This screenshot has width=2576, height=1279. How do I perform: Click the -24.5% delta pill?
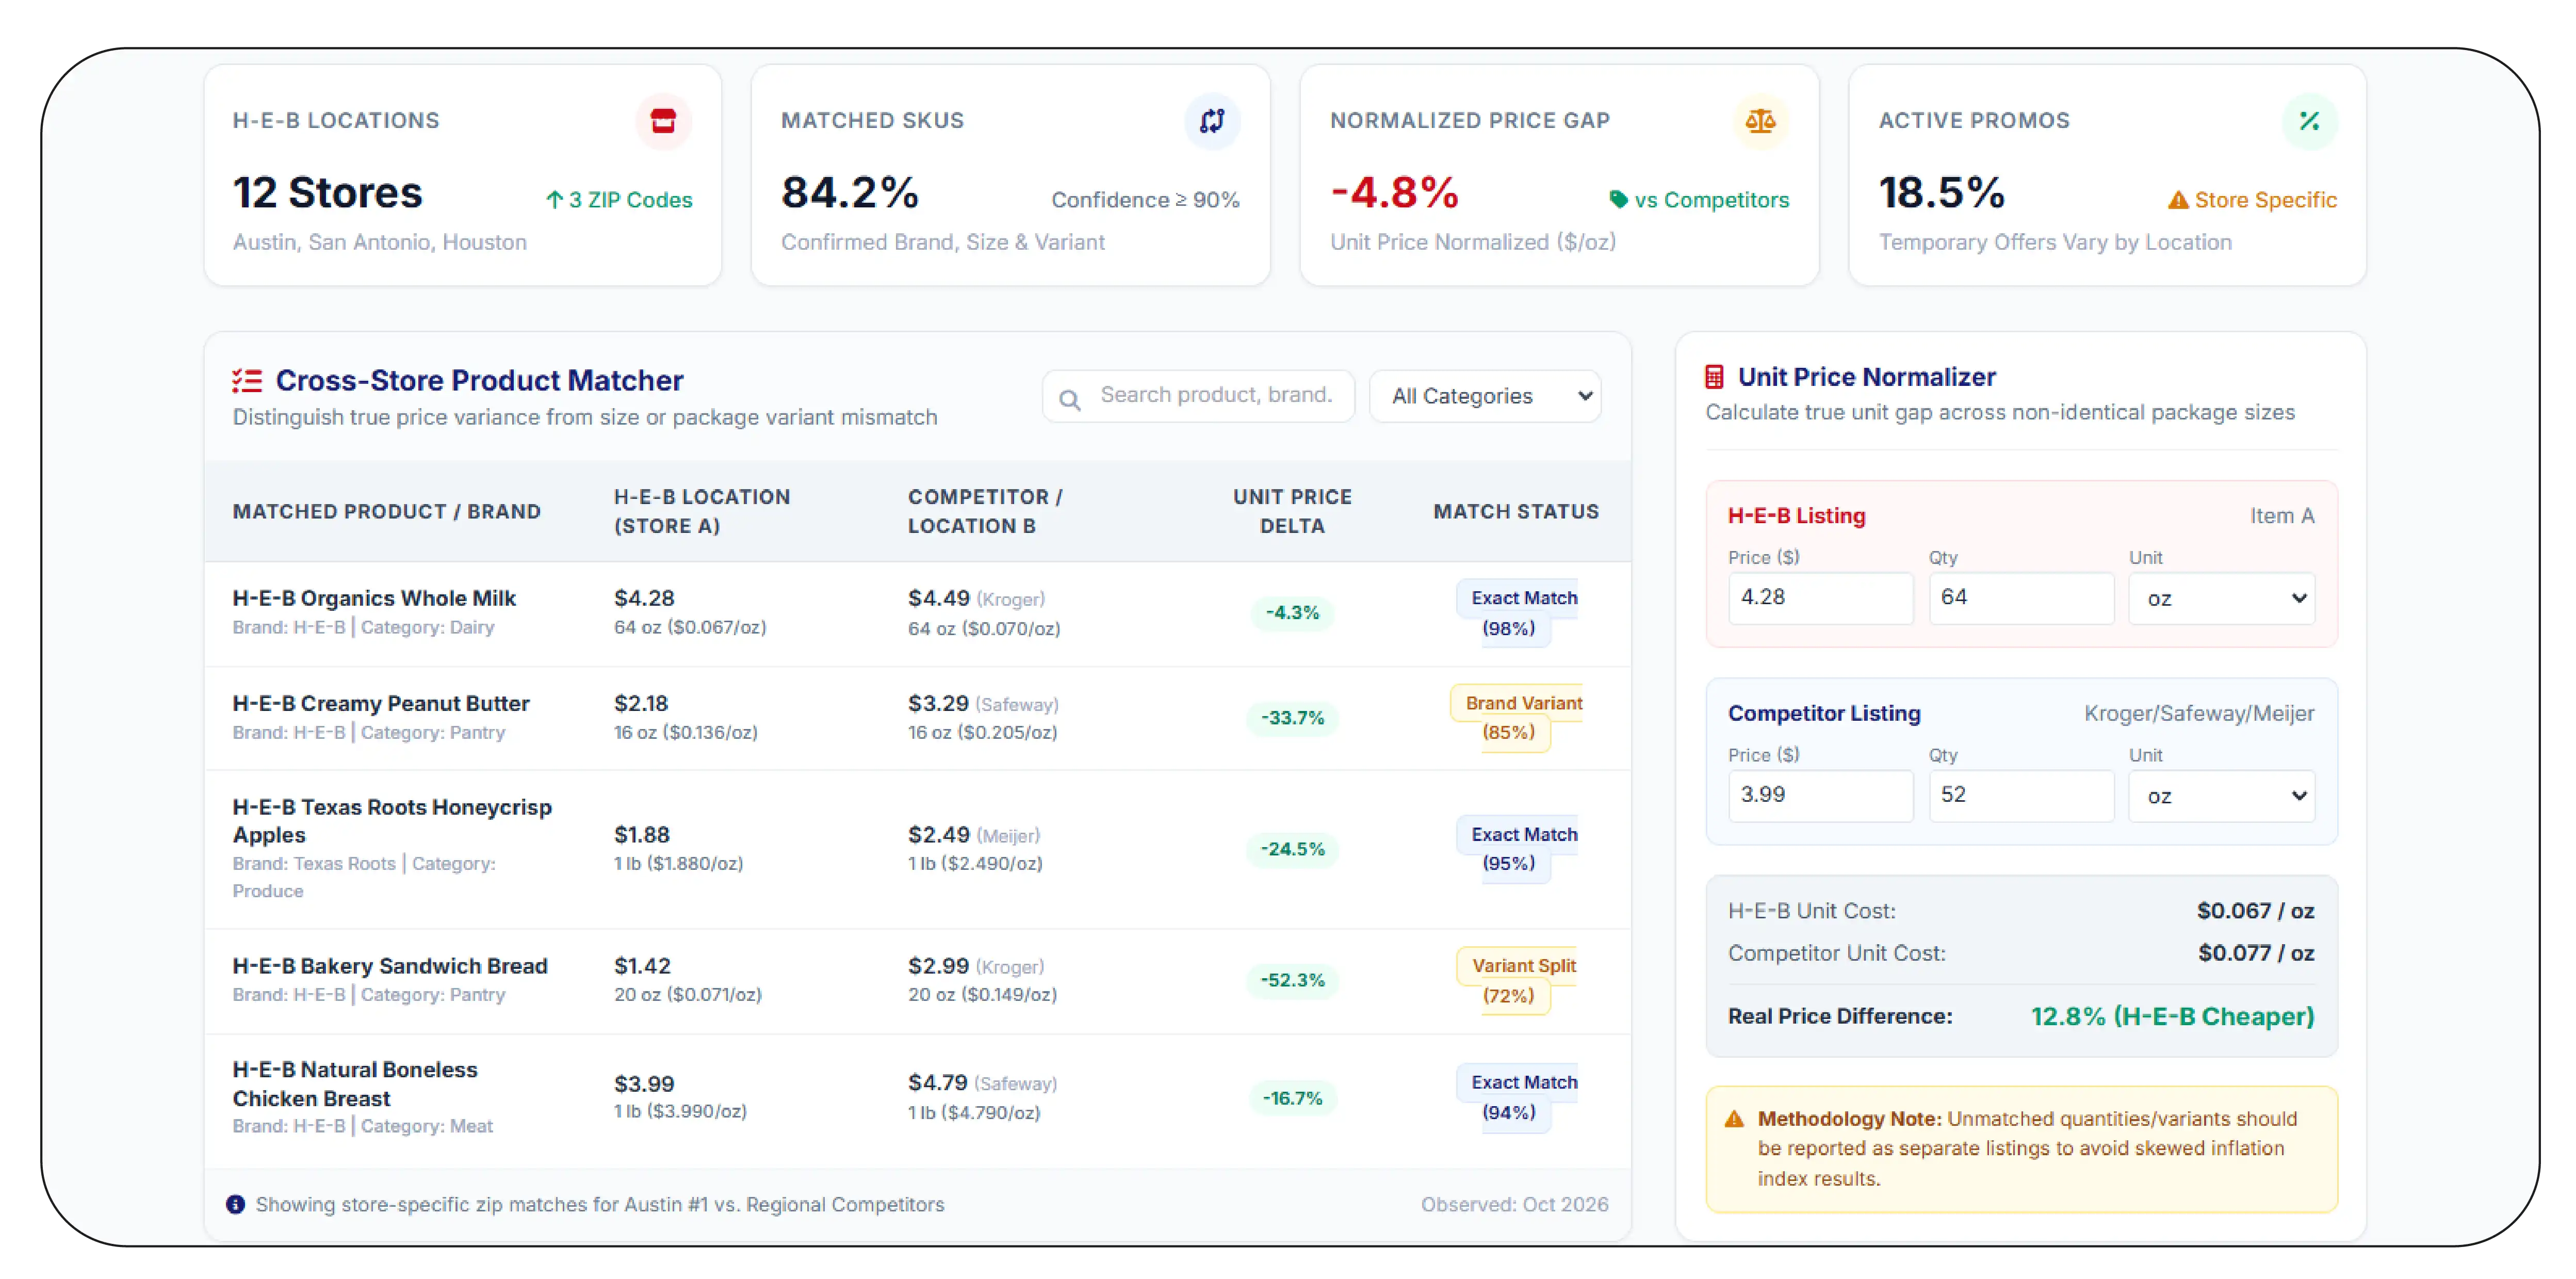1292,849
